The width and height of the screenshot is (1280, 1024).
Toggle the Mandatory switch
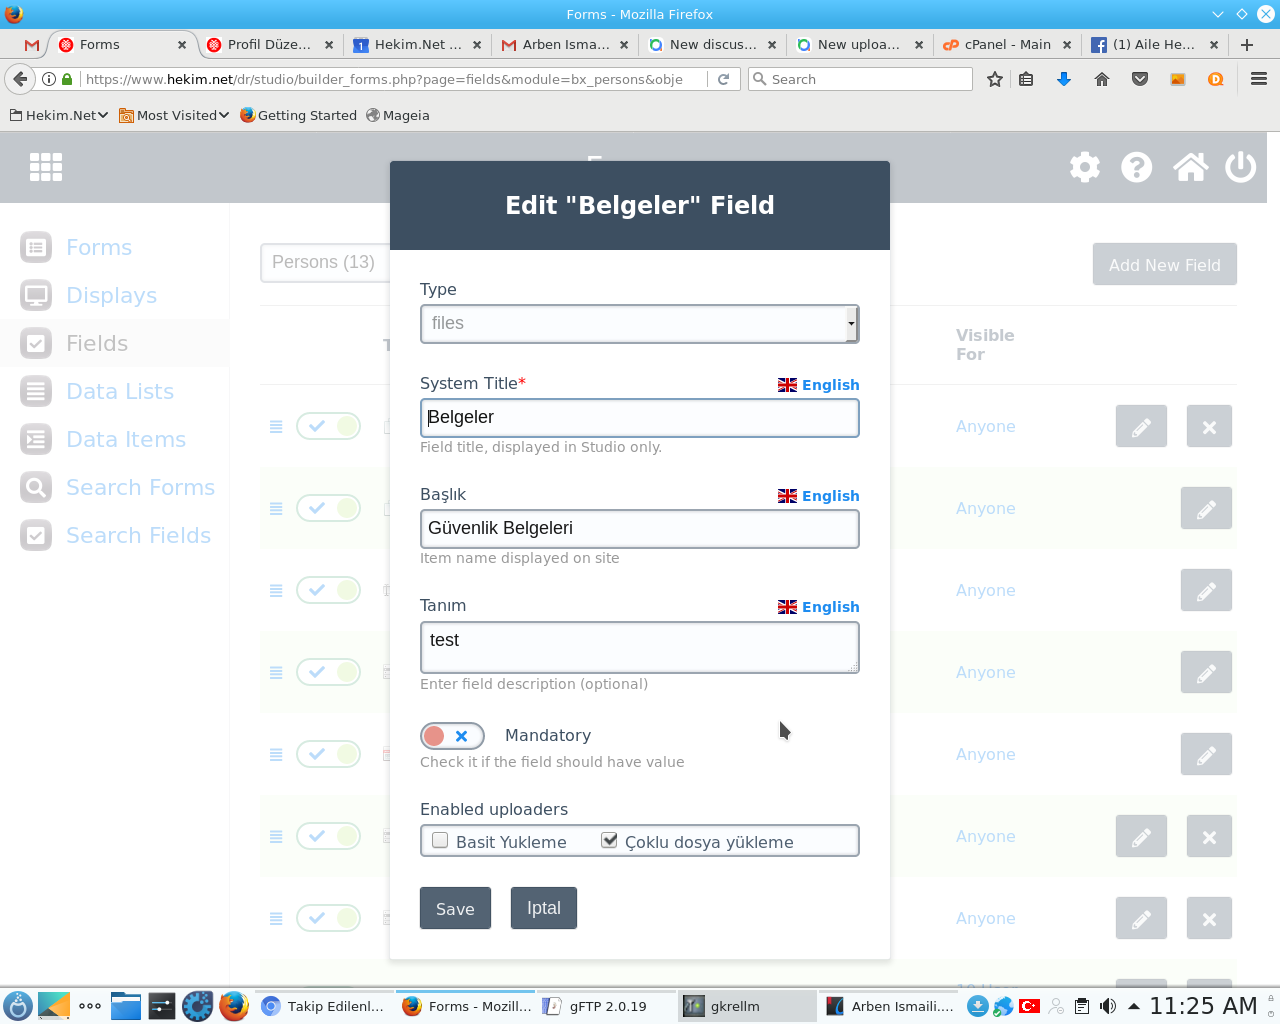(452, 736)
